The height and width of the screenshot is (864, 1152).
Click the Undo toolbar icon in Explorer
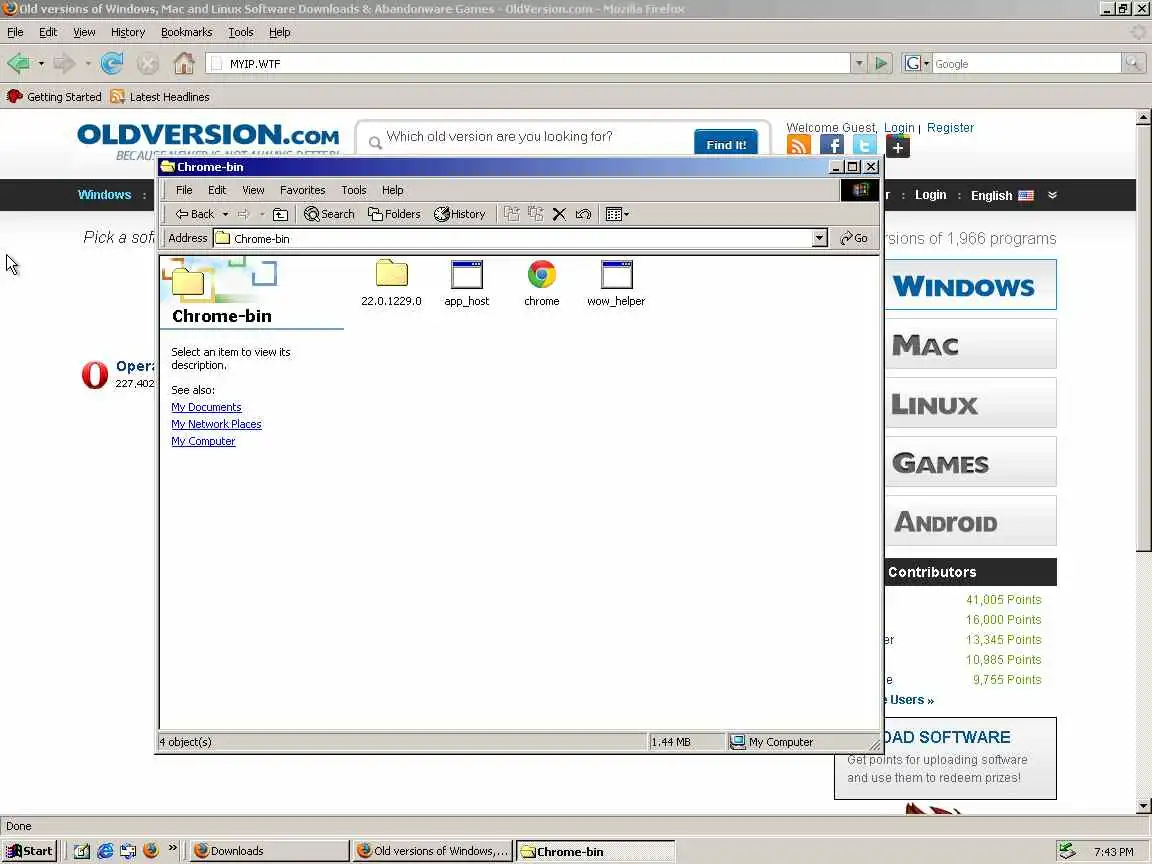coord(583,214)
